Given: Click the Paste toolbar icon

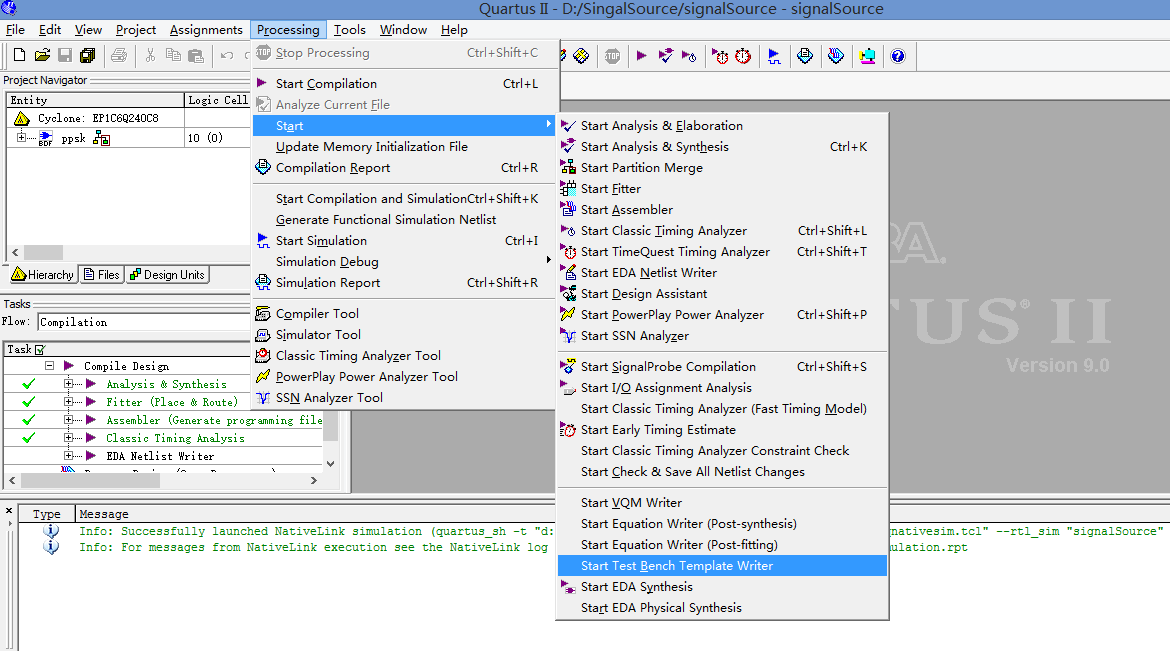Looking at the screenshot, I should 196,55.
